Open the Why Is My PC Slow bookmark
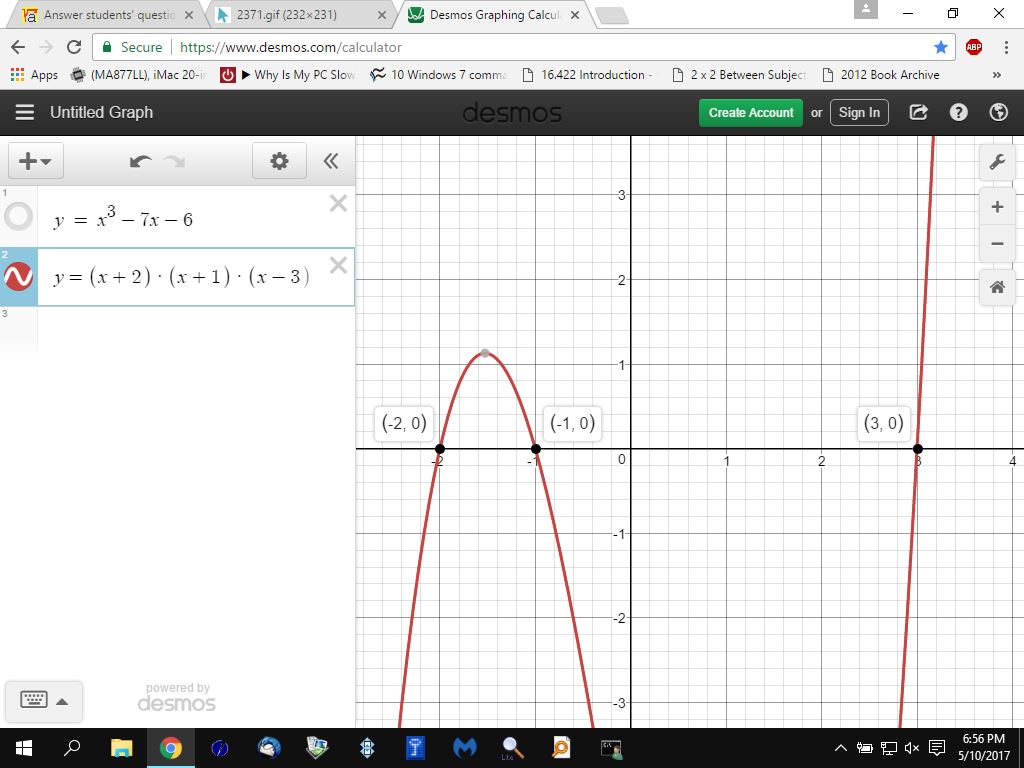The width and height of the screenshot is (1024, 768). (288, 74)
